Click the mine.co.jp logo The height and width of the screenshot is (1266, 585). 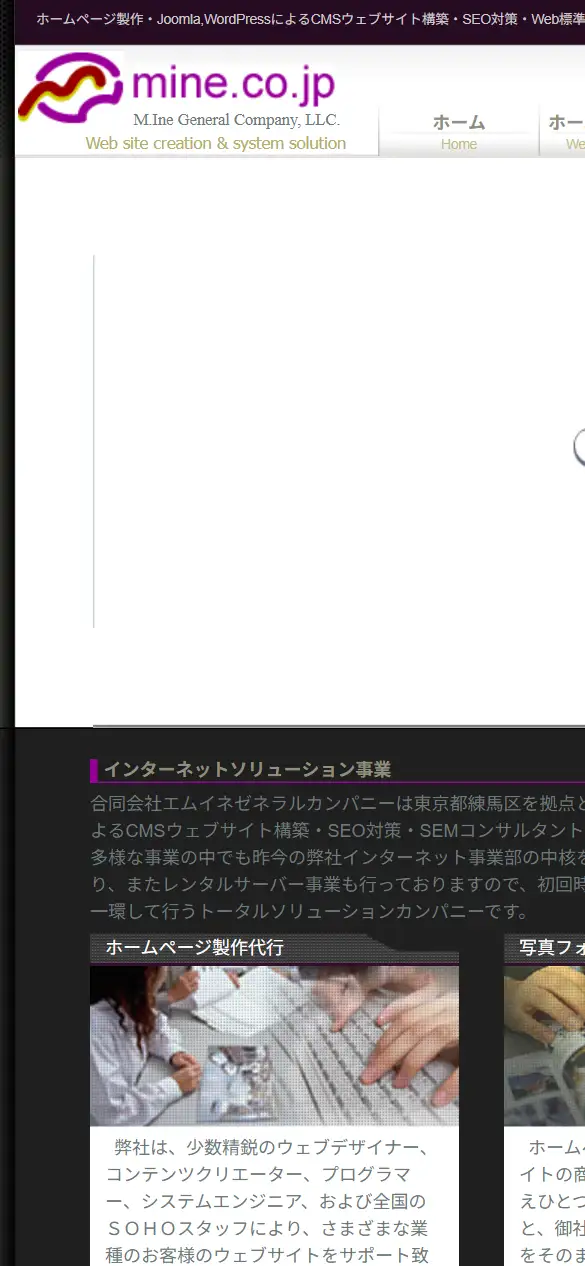176,87
